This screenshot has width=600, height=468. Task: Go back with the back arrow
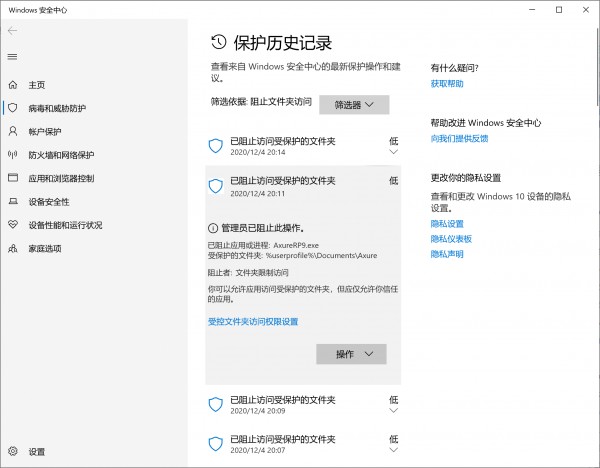click(12, 31)
